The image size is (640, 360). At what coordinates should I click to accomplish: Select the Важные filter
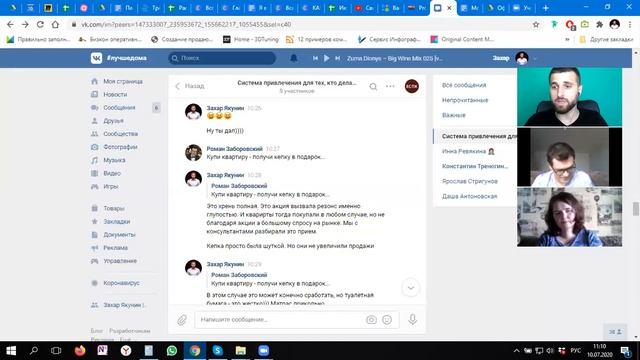(453, 115)
